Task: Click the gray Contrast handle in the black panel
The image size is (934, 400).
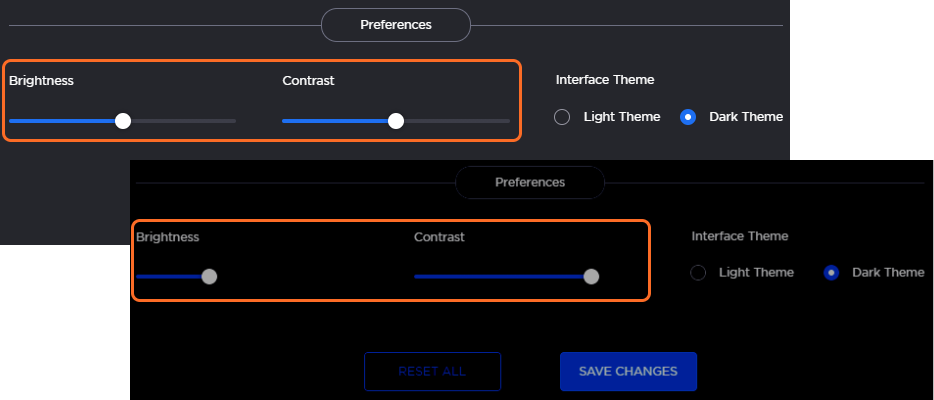Action: tap(591, 277)
